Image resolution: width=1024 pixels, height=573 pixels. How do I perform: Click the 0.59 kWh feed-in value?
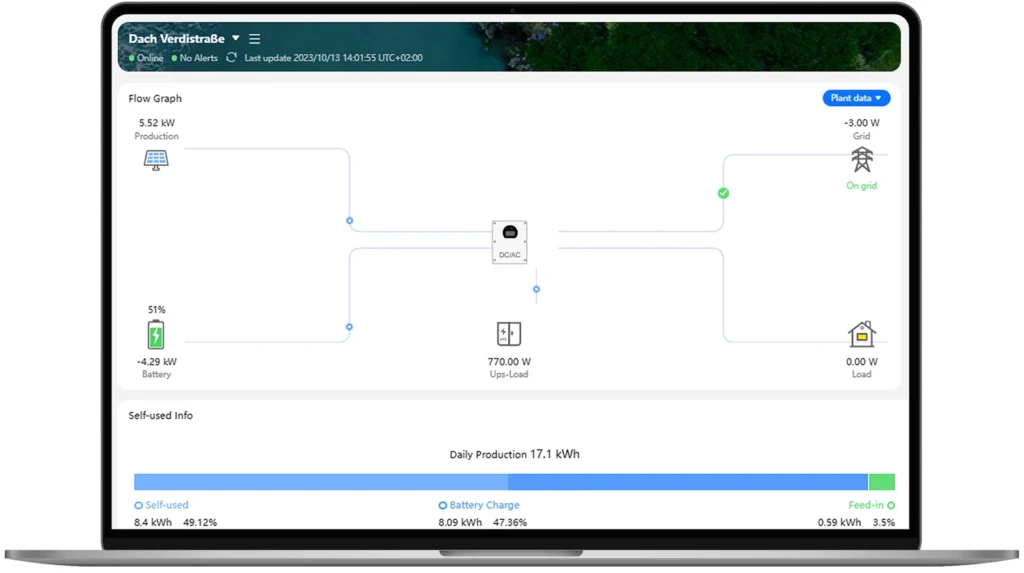[839, 523]
